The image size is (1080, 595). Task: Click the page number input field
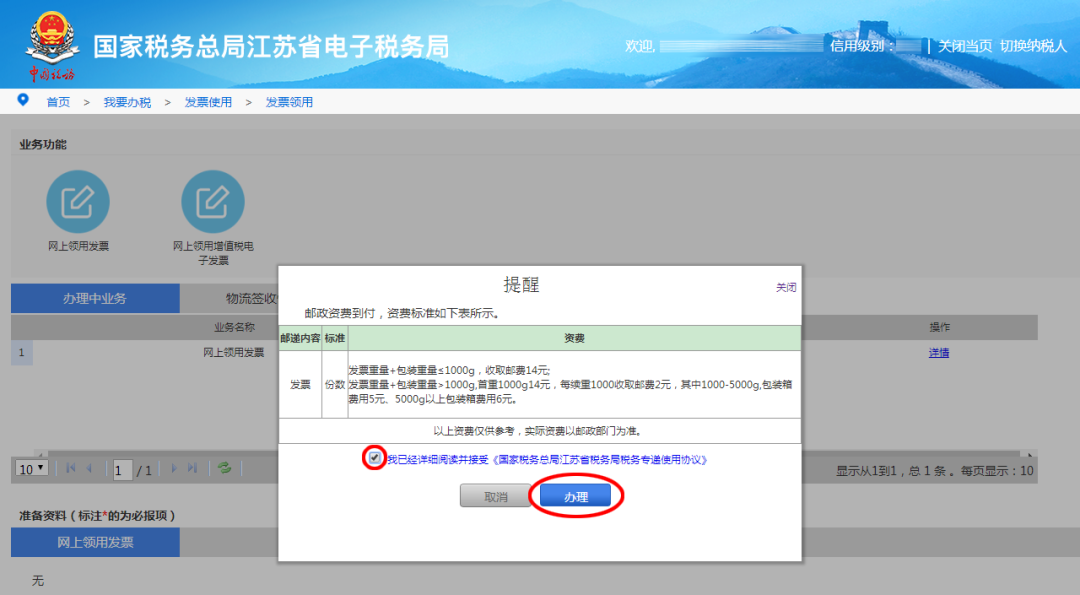tap(123, 470)
